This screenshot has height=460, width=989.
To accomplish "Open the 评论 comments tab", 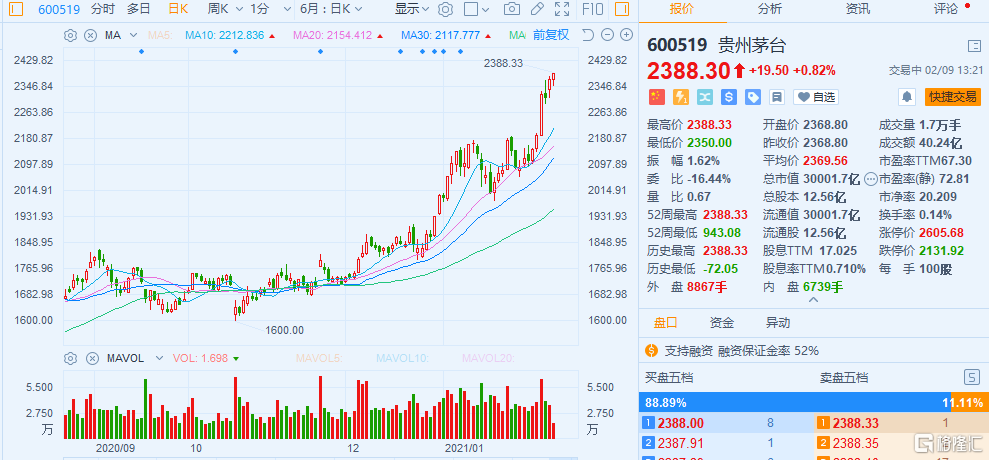I will tap(945, 9).
